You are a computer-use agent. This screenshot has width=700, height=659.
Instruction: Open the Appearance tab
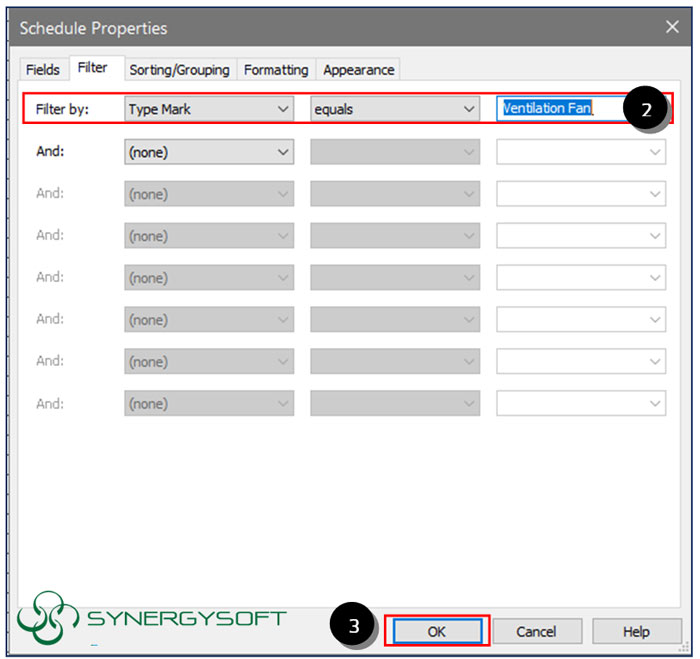(359, 70)
